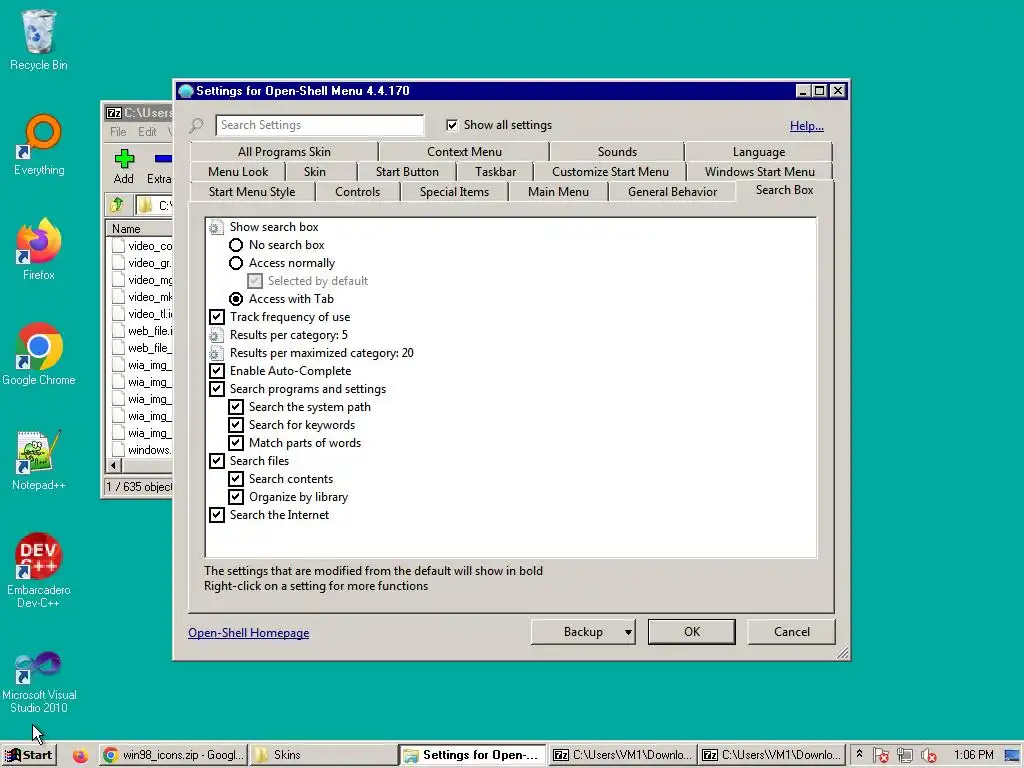Toggle the Search files checkbox
1024x768 pixels.
pyautogui.click(x=217, y=461)
